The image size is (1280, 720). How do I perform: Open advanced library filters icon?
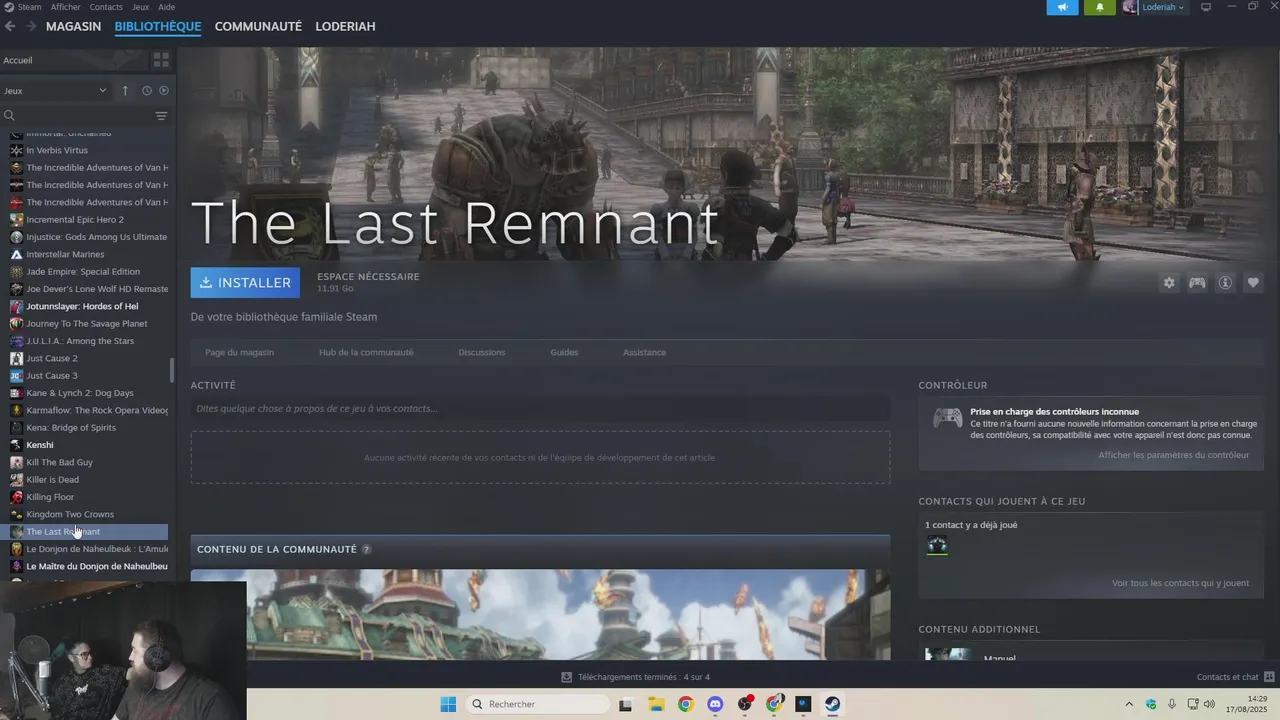(x=161, y=116)
